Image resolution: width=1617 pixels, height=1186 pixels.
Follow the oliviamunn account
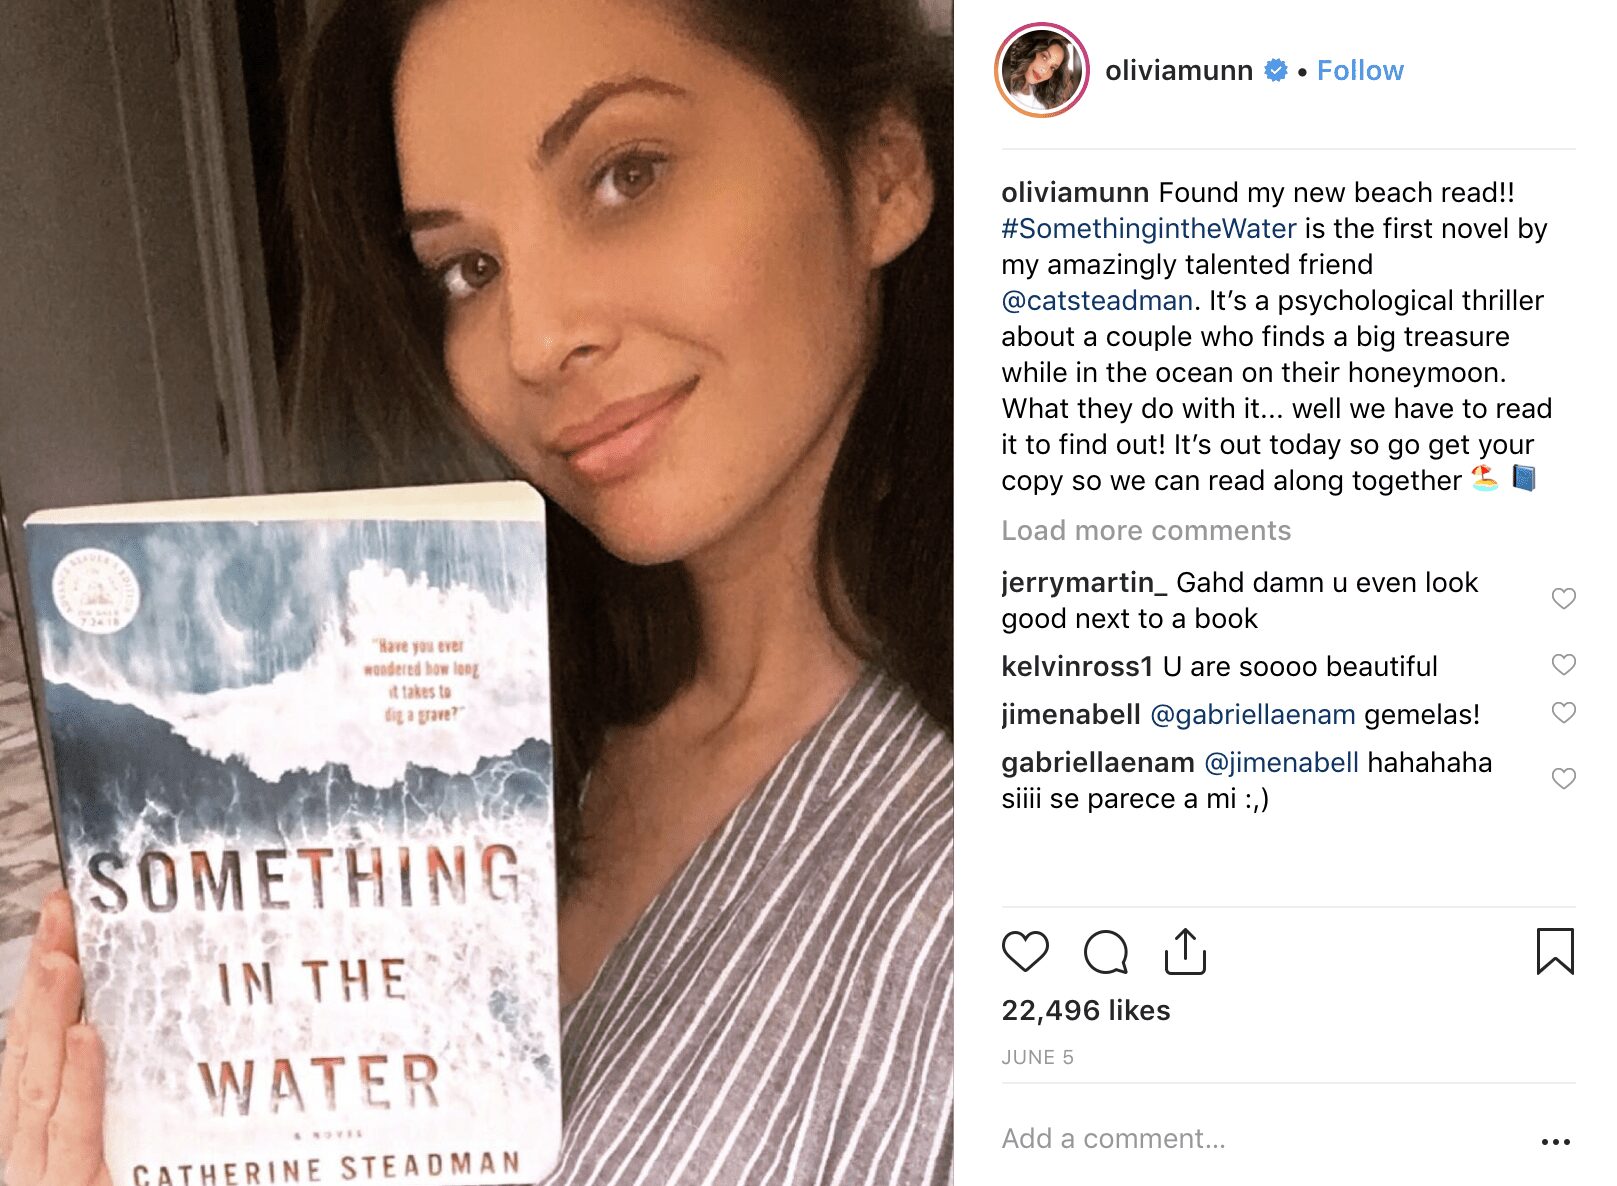1360,70
